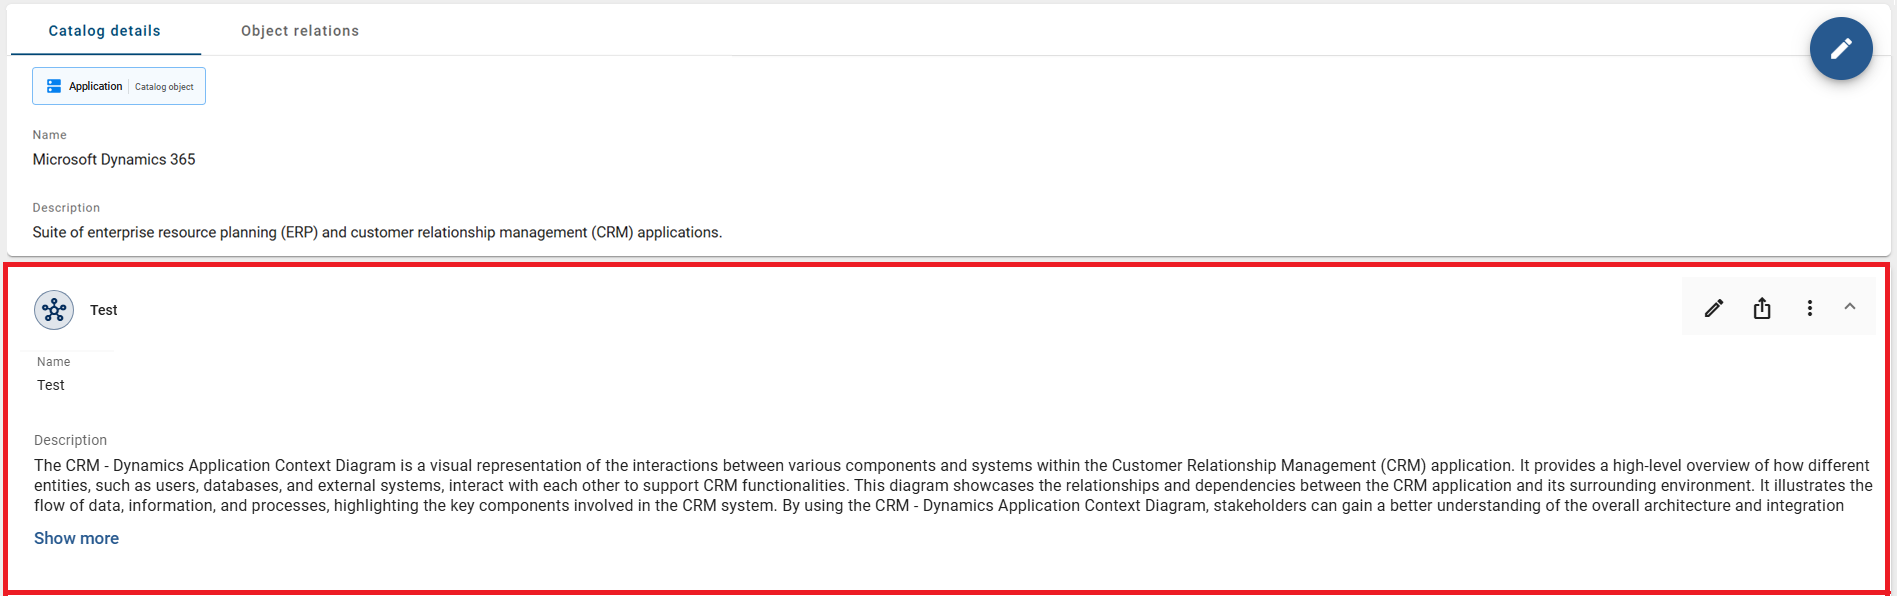Click the Name label above Microsoft Dynamics 365
The image size is (1897, 596).
49,135
